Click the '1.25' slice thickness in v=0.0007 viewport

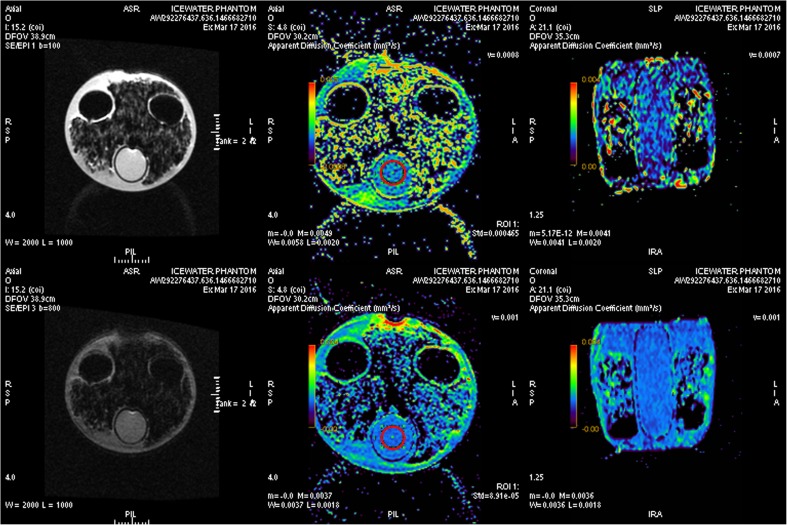coord(537,215)
